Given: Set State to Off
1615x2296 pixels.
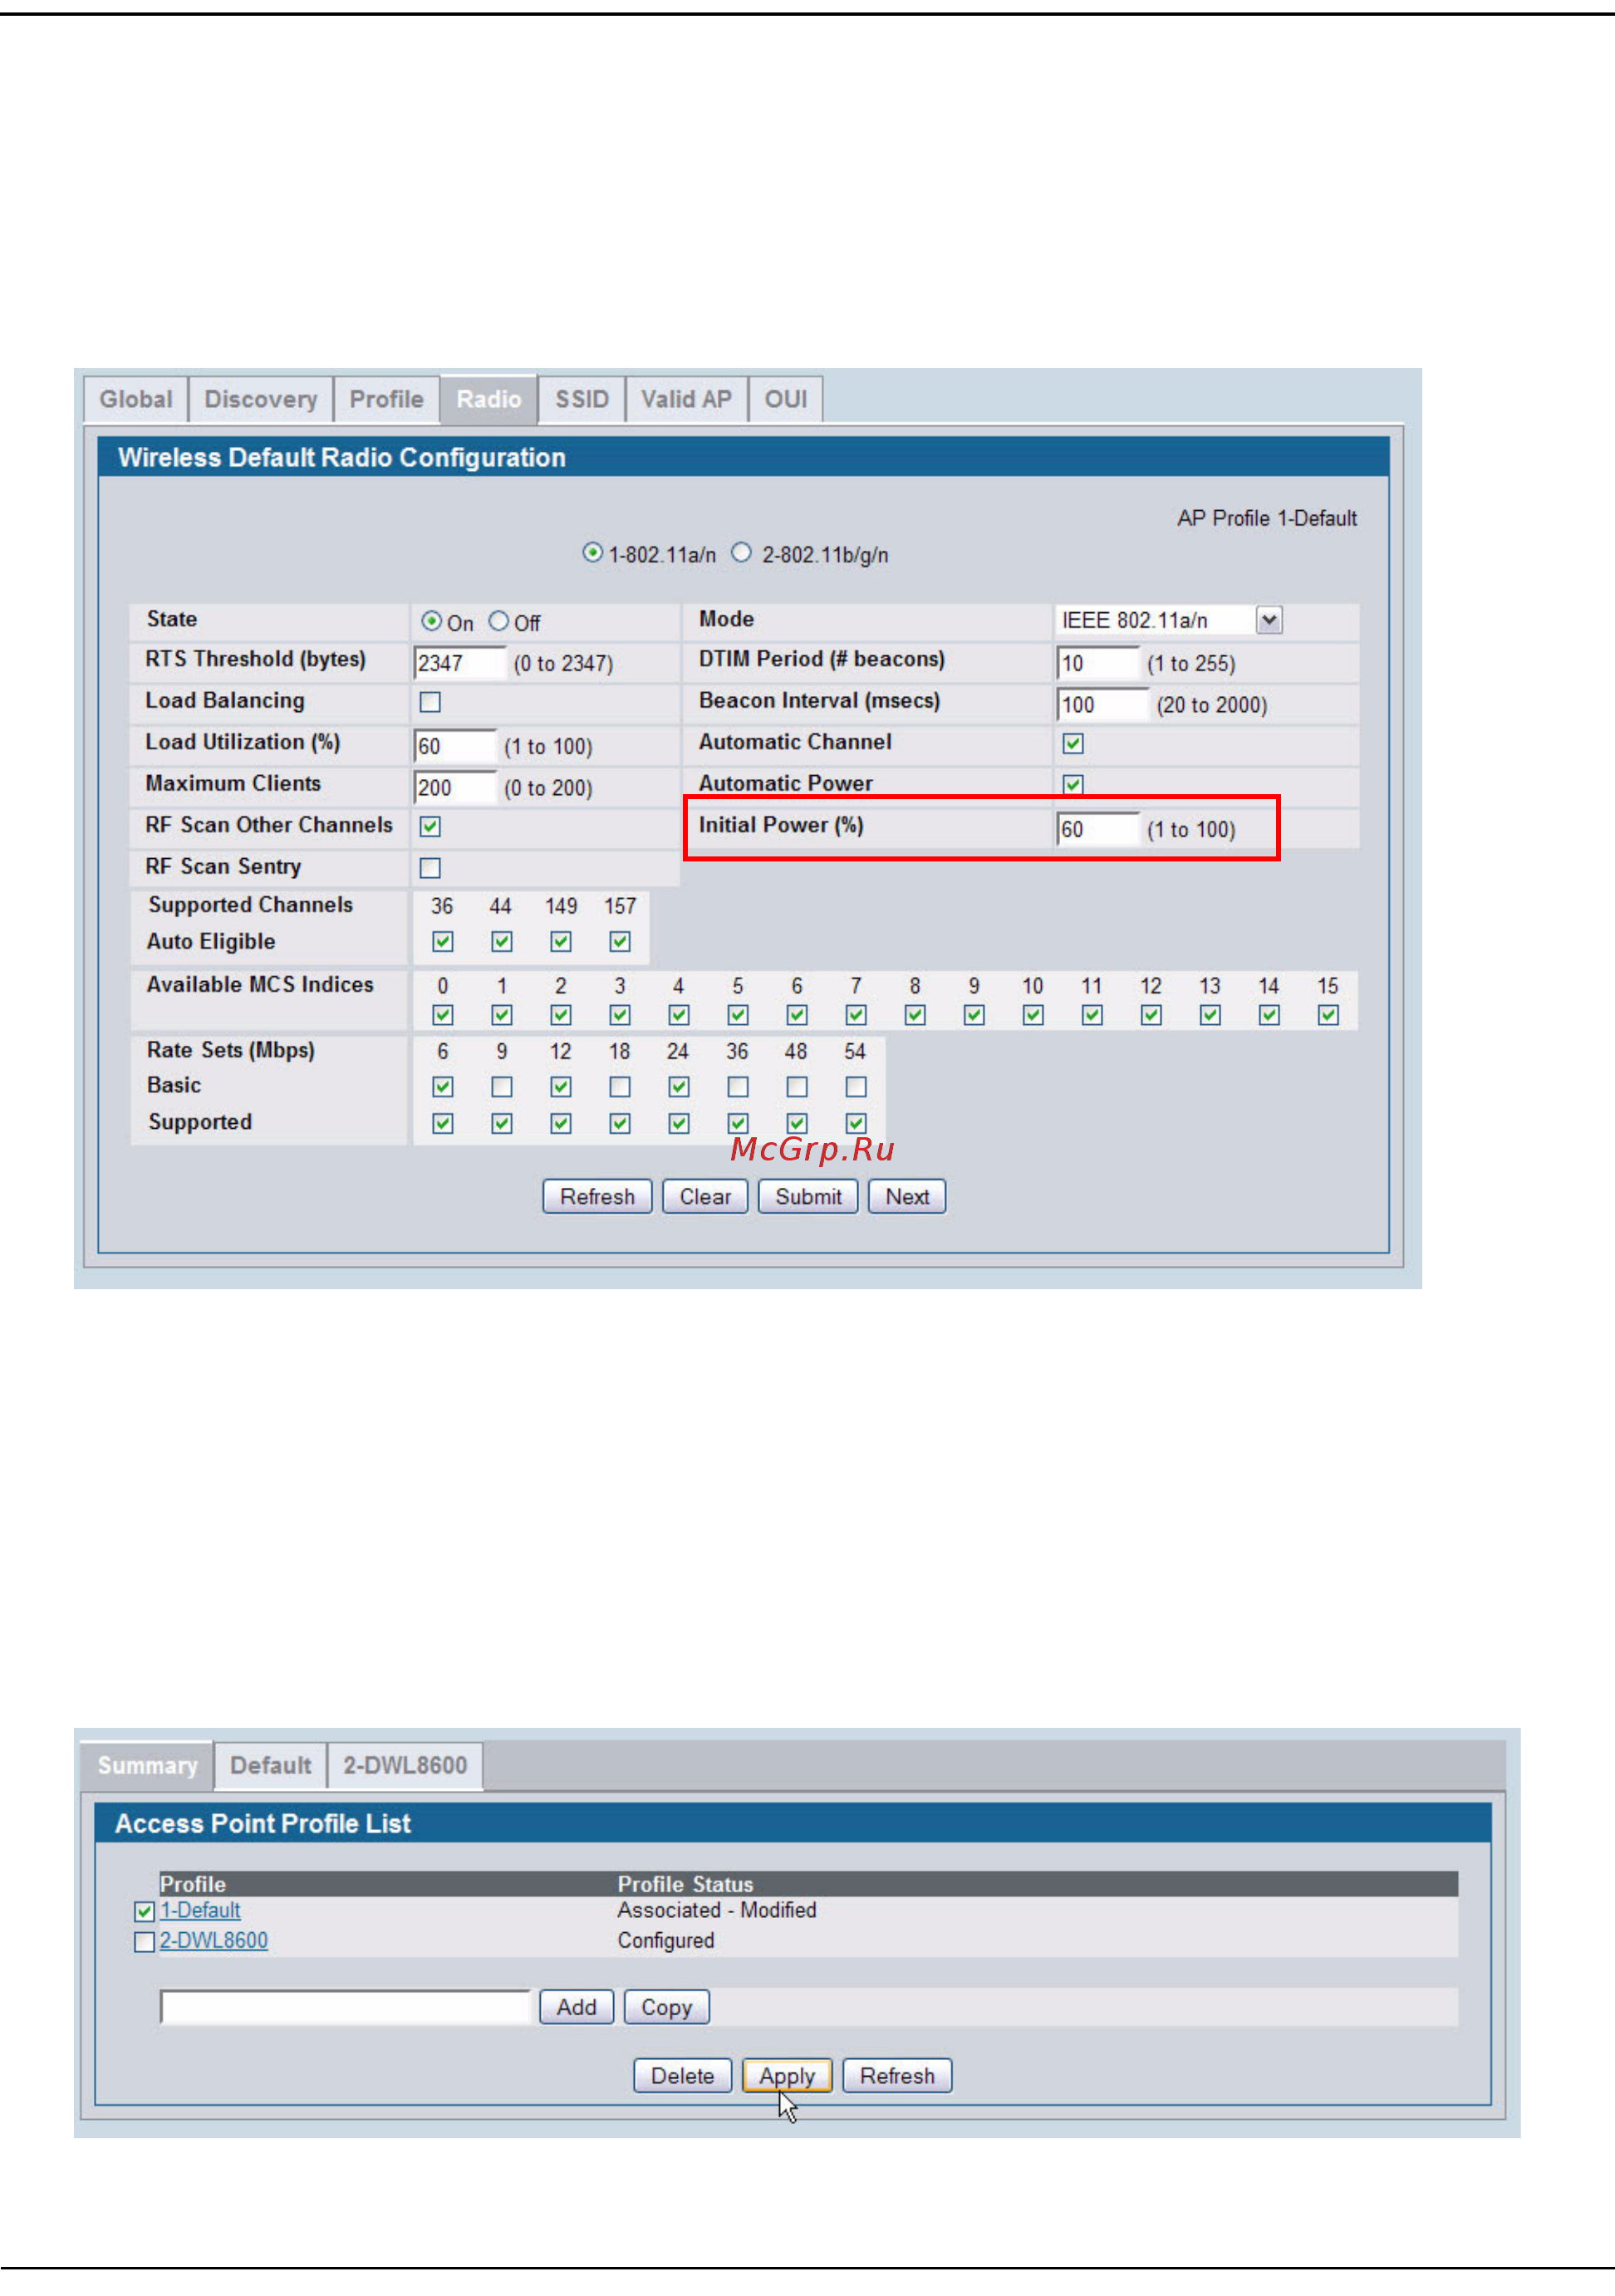Looking at the screenshot, I should coord(499,621).
